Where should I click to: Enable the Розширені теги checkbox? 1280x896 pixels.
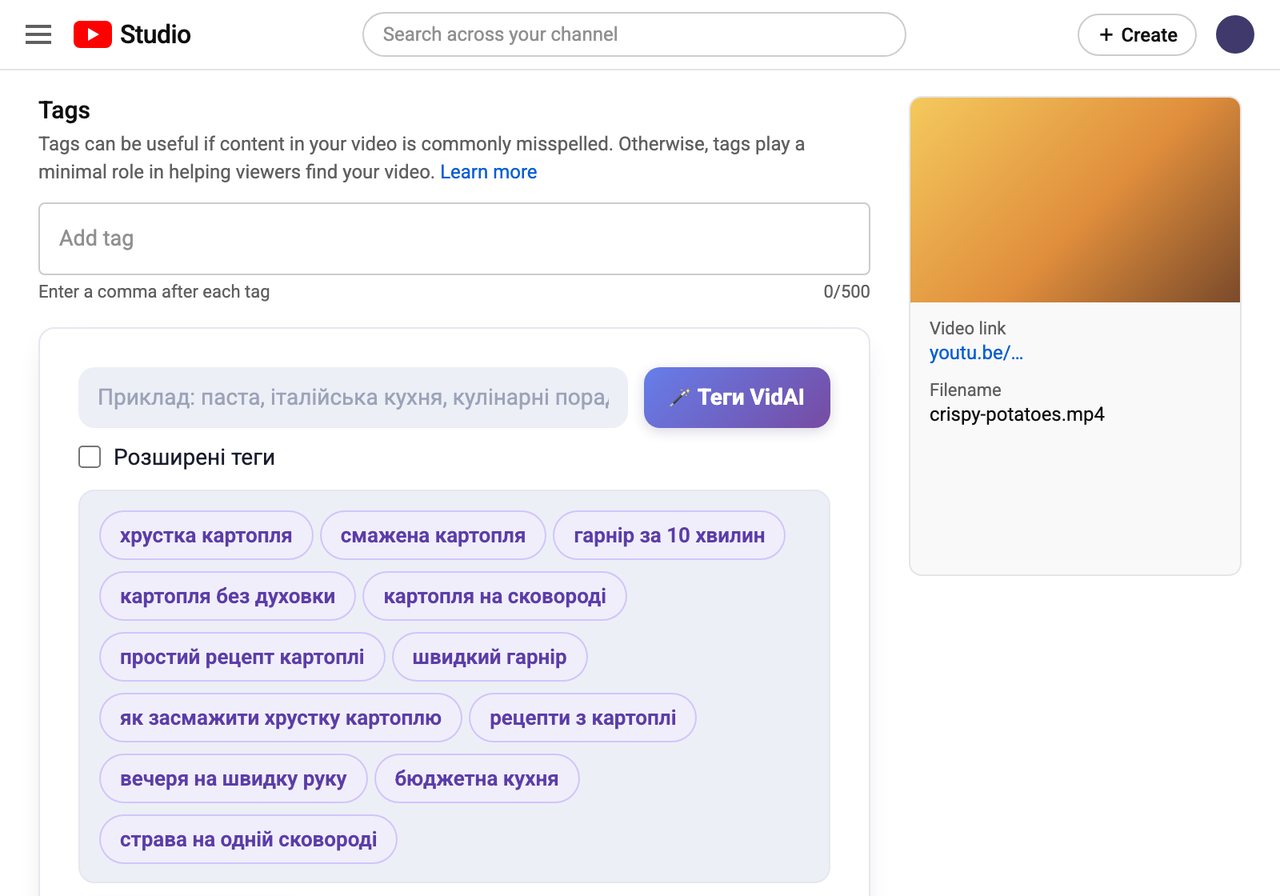pyautogui.click(x=90, y=457)
